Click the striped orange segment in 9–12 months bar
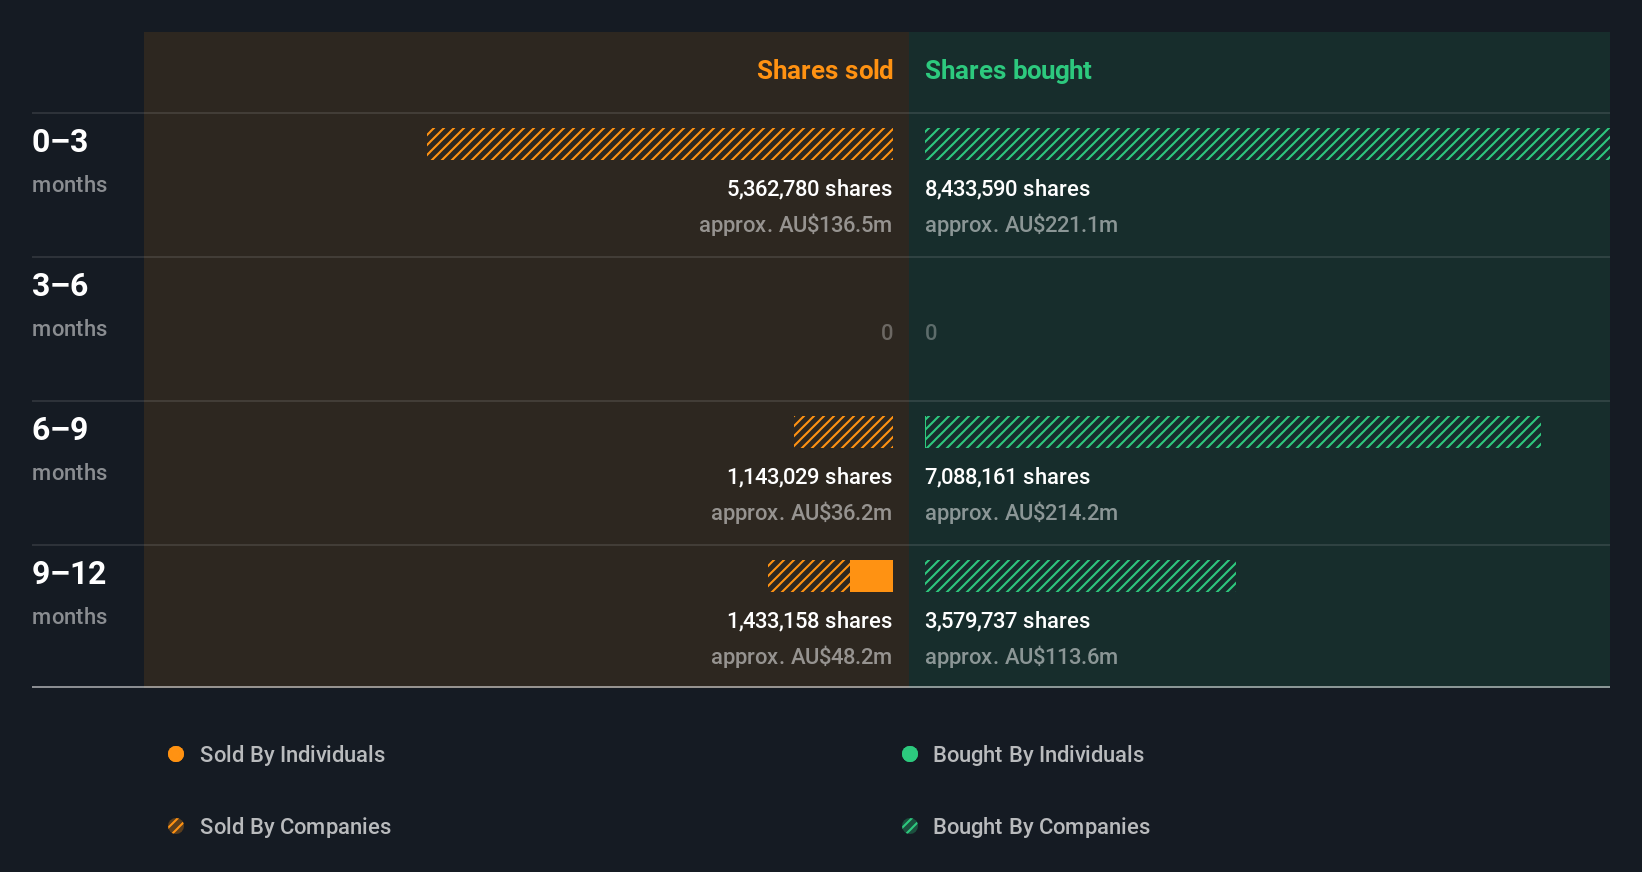The height and width of the screenshot is (872, 1642). [x=809, y=576]
